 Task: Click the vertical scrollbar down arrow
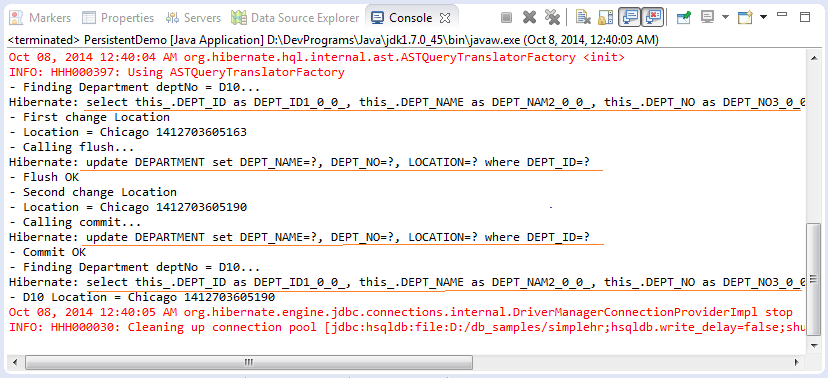815,345
